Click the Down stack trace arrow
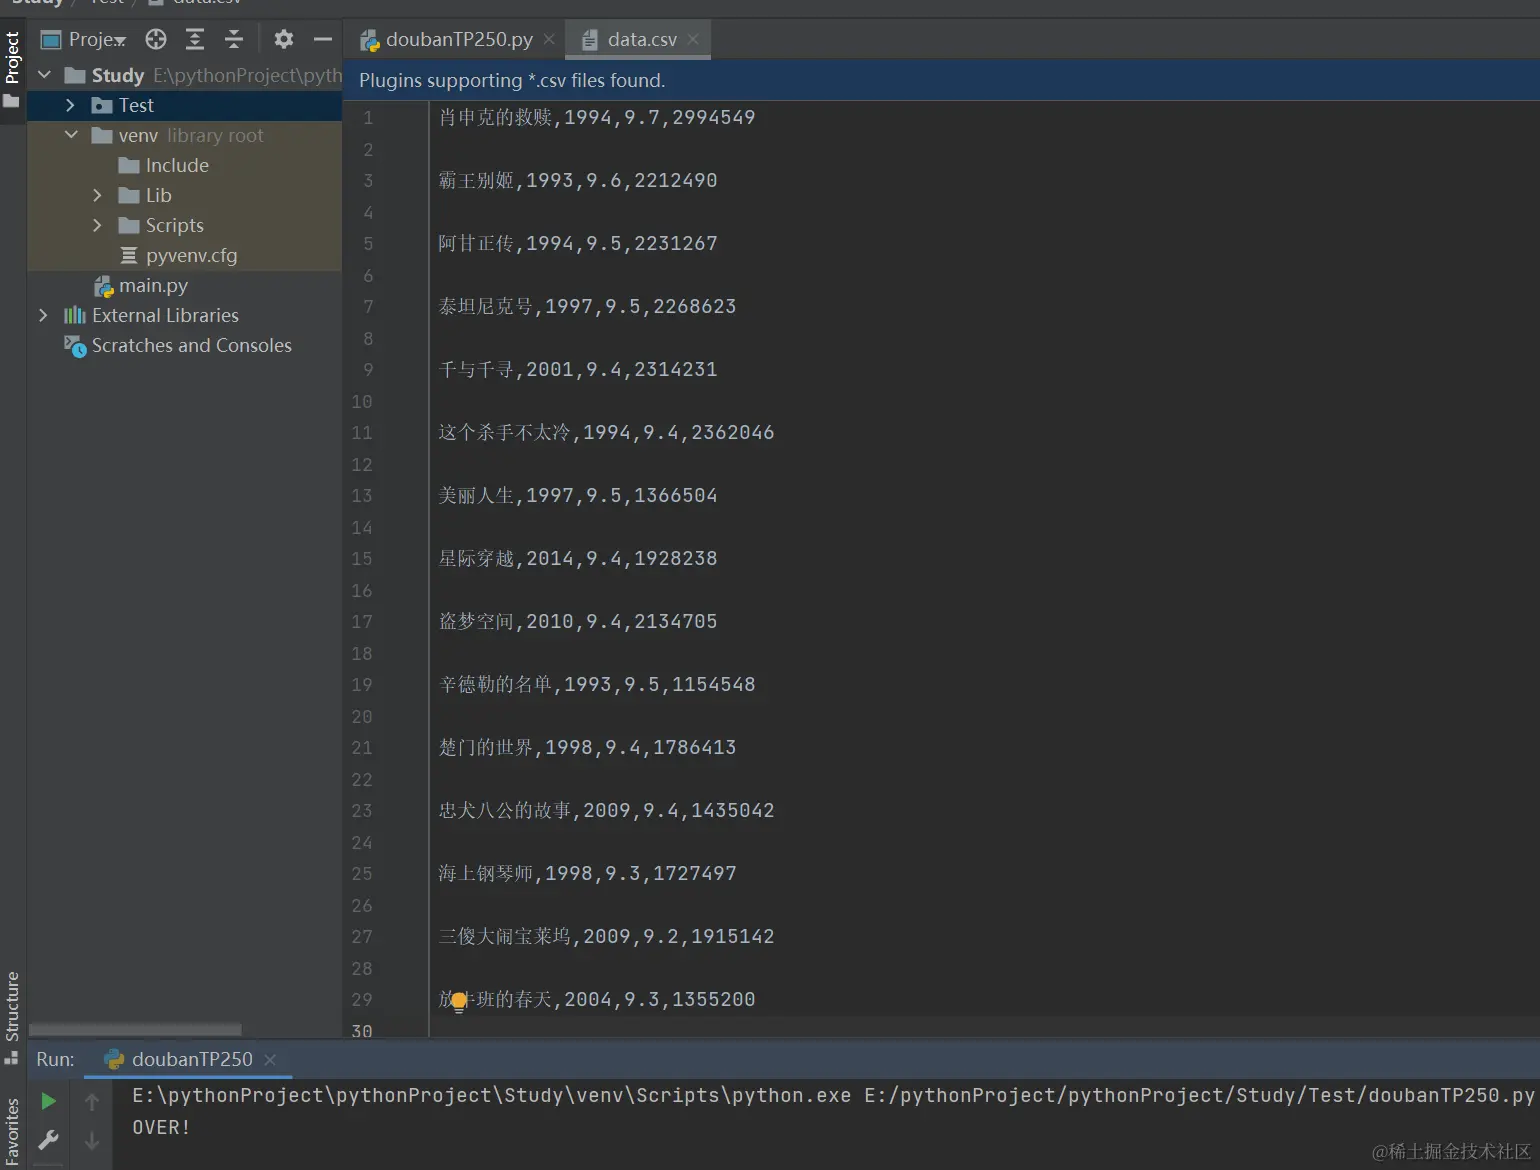The image size is (1540, 1170). point(92,1140)
